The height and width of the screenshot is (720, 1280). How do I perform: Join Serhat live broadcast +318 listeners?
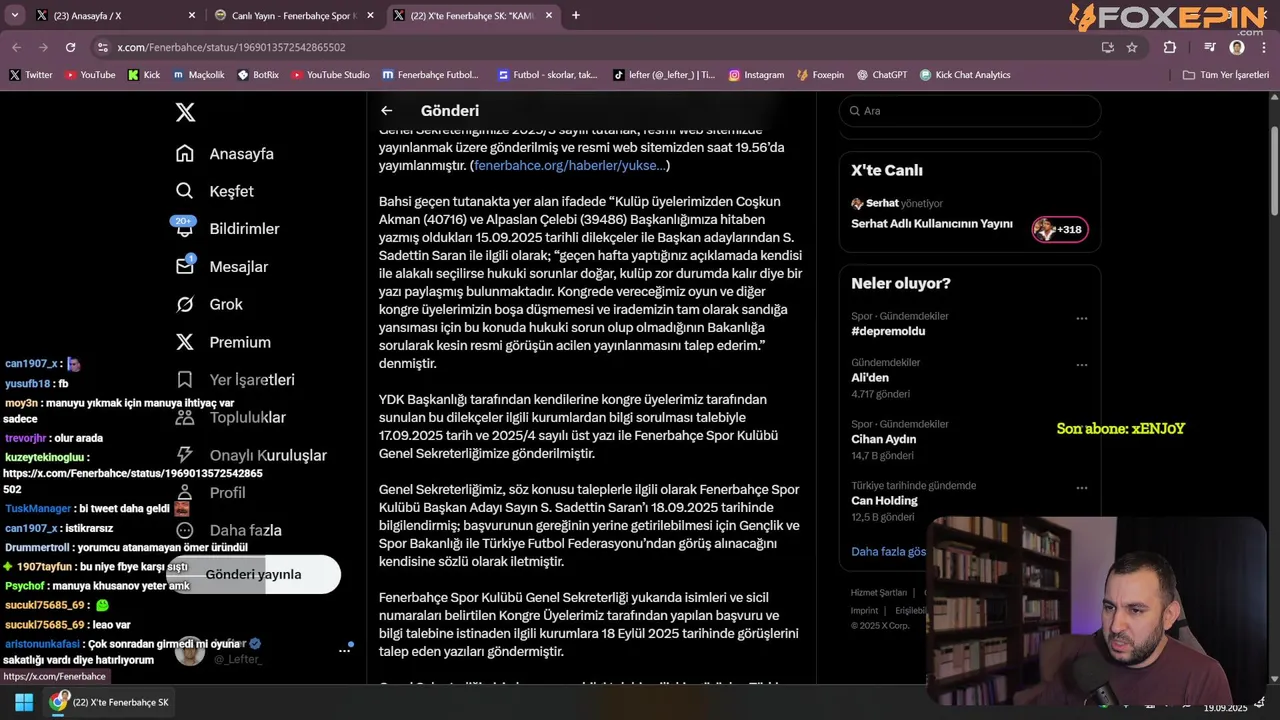point(1060,229)
